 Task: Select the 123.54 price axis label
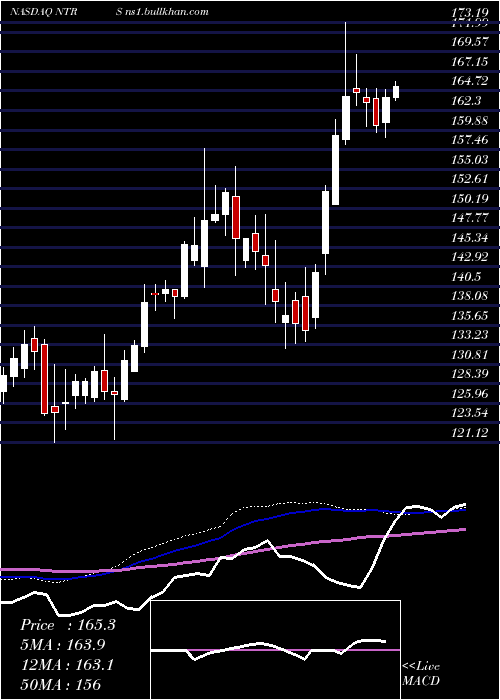471,413
